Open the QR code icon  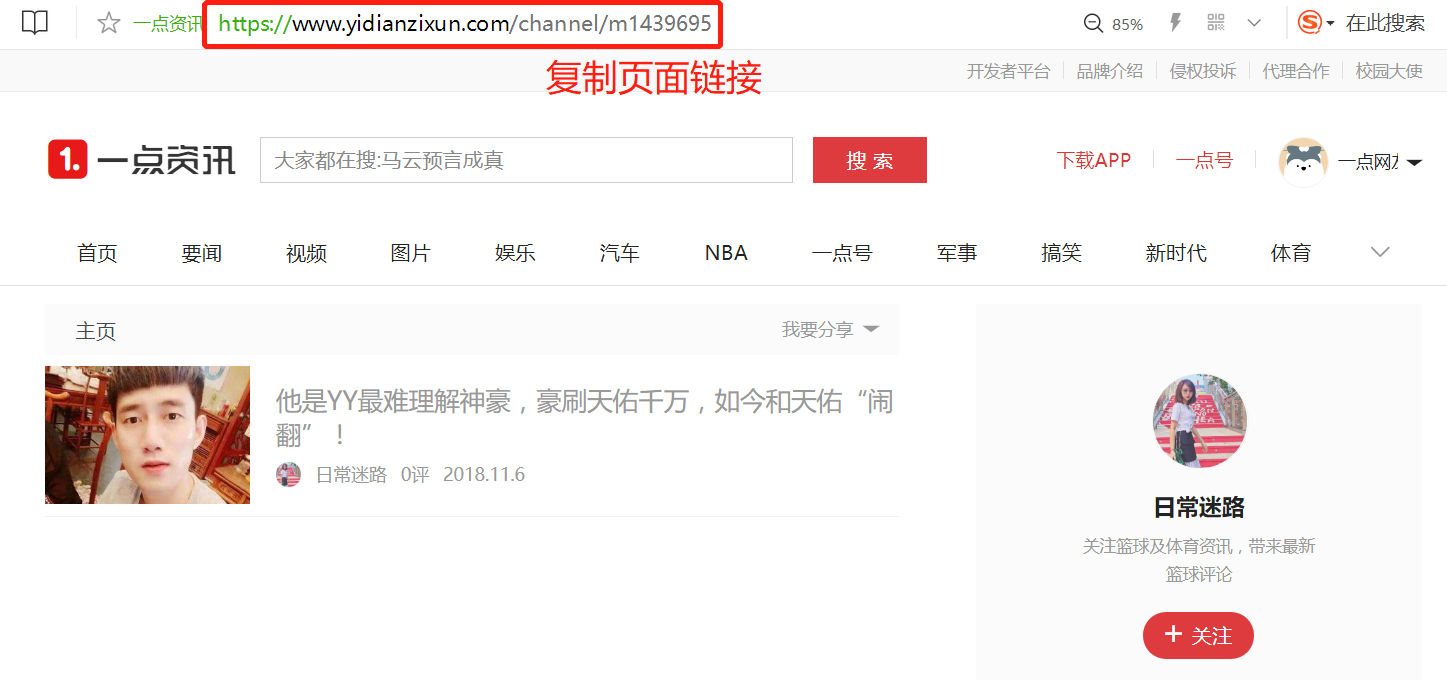(1216, 23)
